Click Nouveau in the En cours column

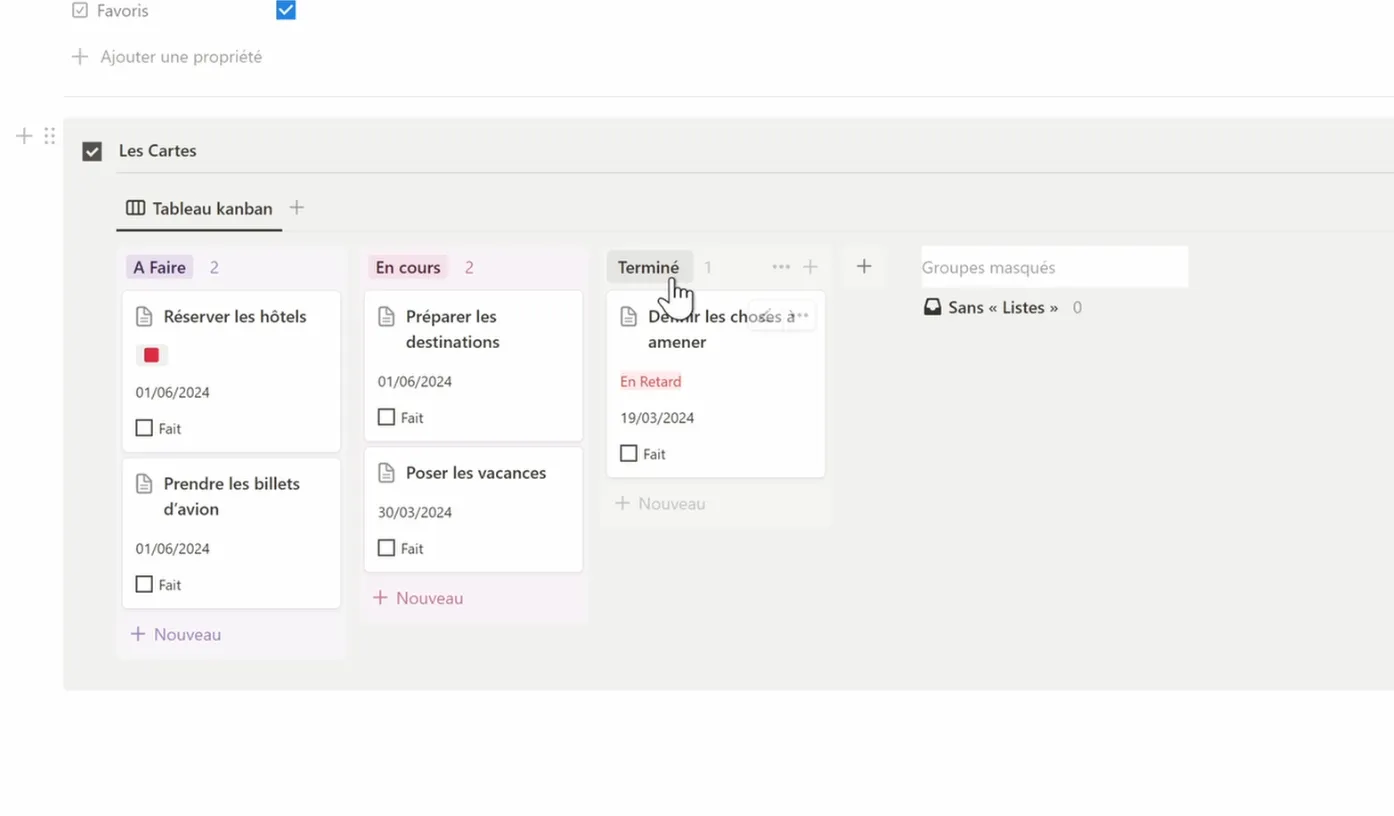tap(418, 598)
